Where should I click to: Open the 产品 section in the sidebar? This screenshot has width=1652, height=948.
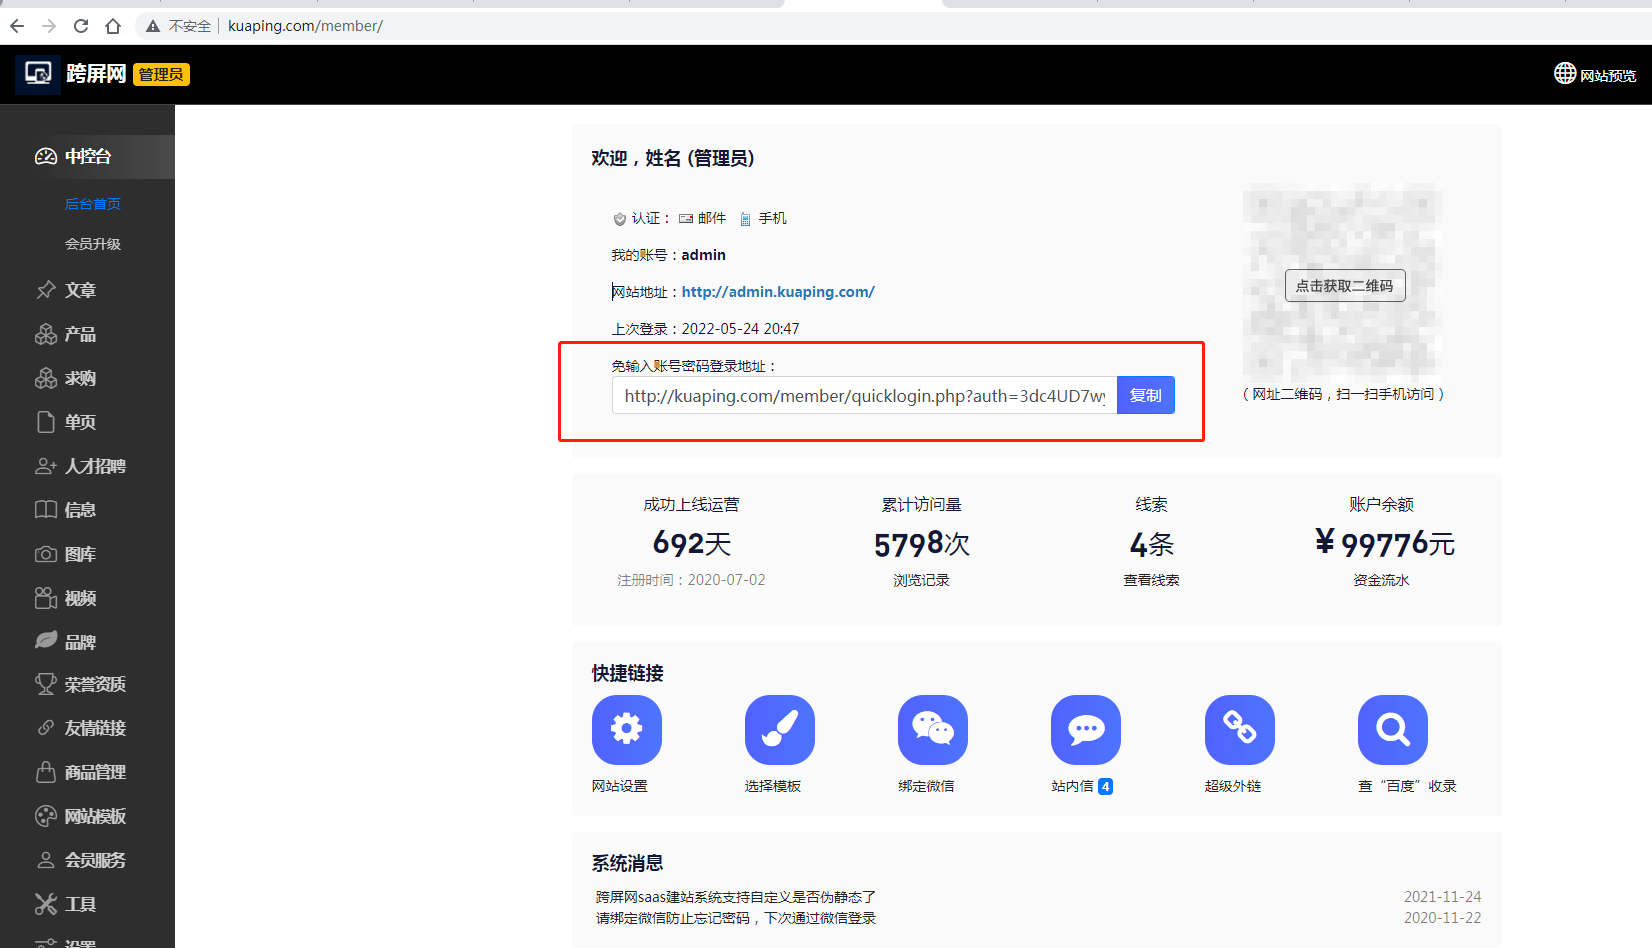coord(80,333)
